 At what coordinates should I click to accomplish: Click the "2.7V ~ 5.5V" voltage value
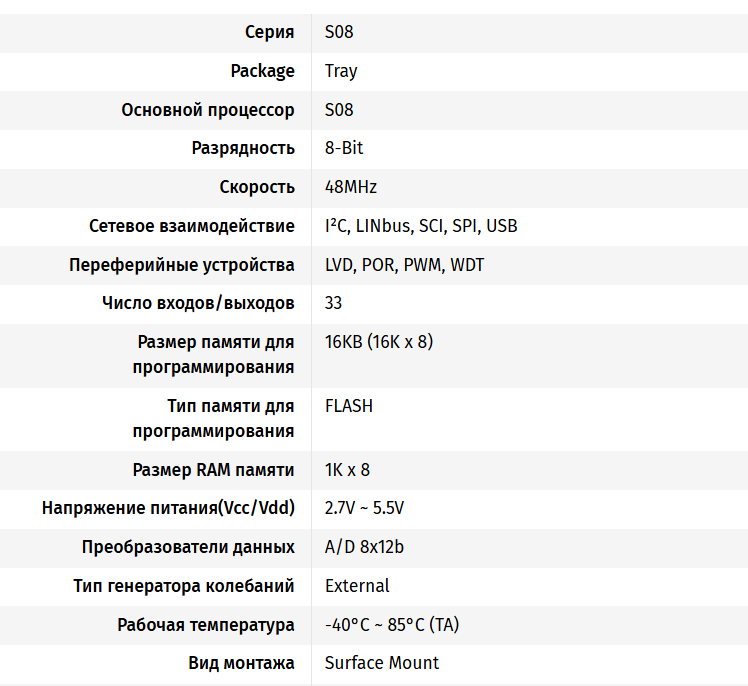click(x=364, y=508)
